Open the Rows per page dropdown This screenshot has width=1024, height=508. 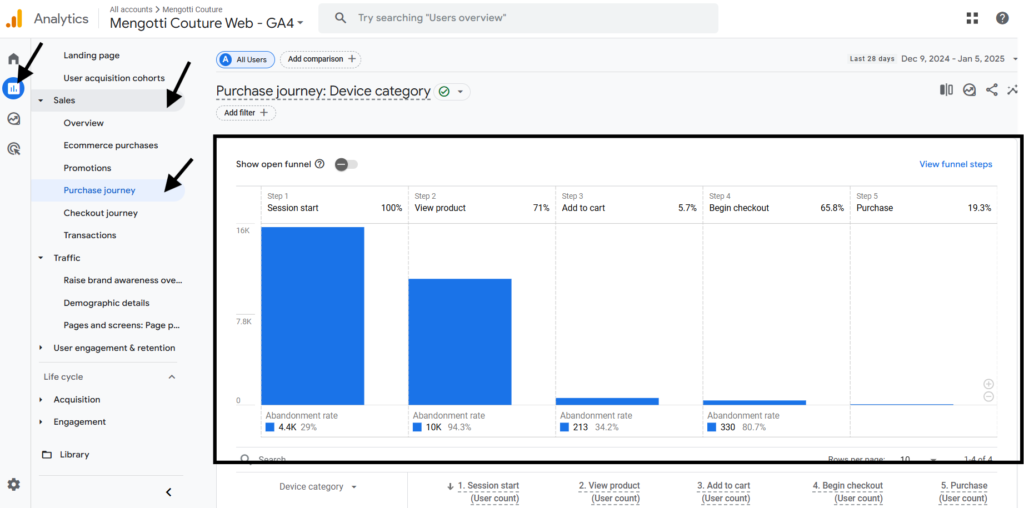pos(919,460)
